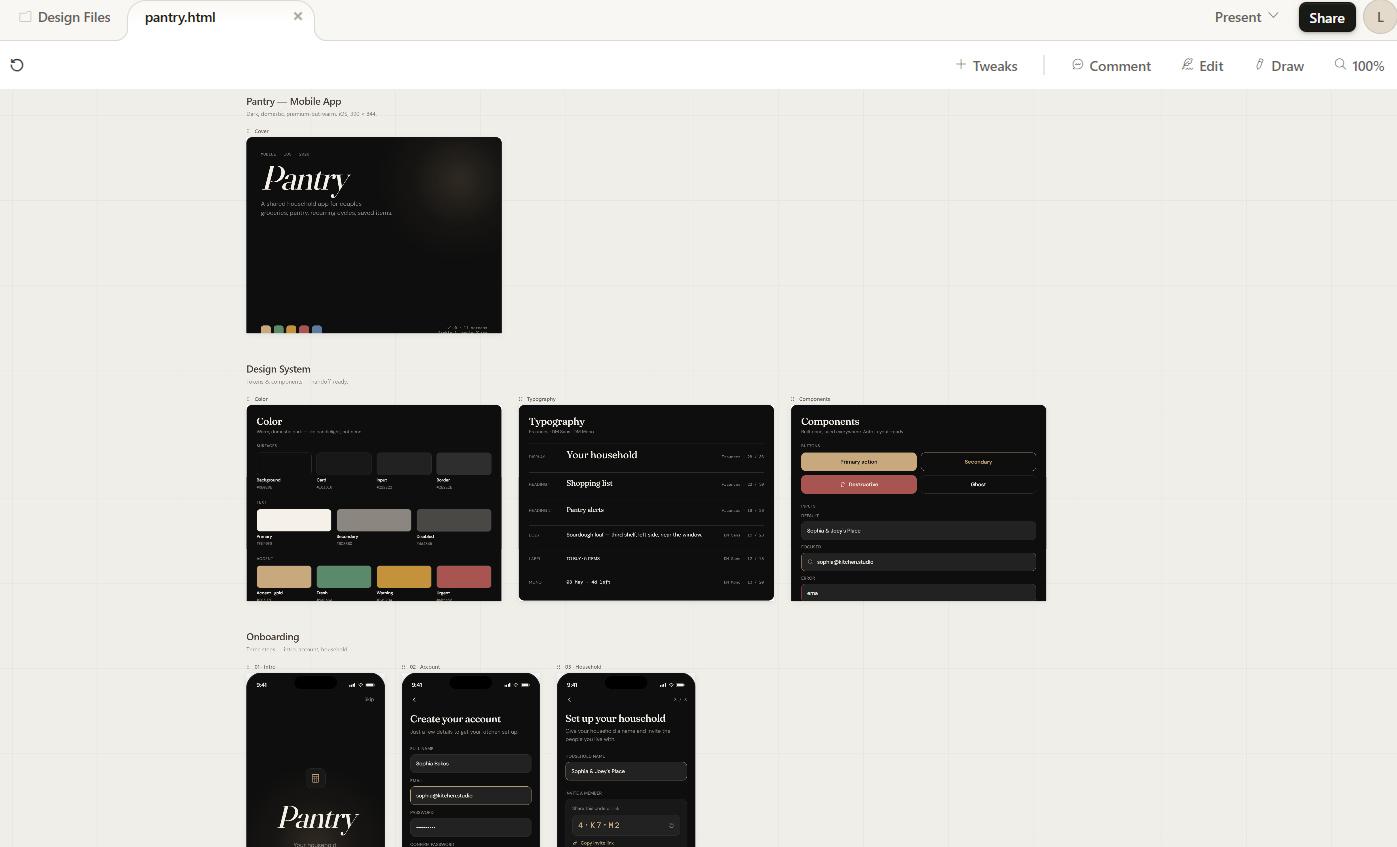The width and height of the screenshot is (1397, 847).
Task: Click the household name field on Household screen
Action: (x=626, y=772)
